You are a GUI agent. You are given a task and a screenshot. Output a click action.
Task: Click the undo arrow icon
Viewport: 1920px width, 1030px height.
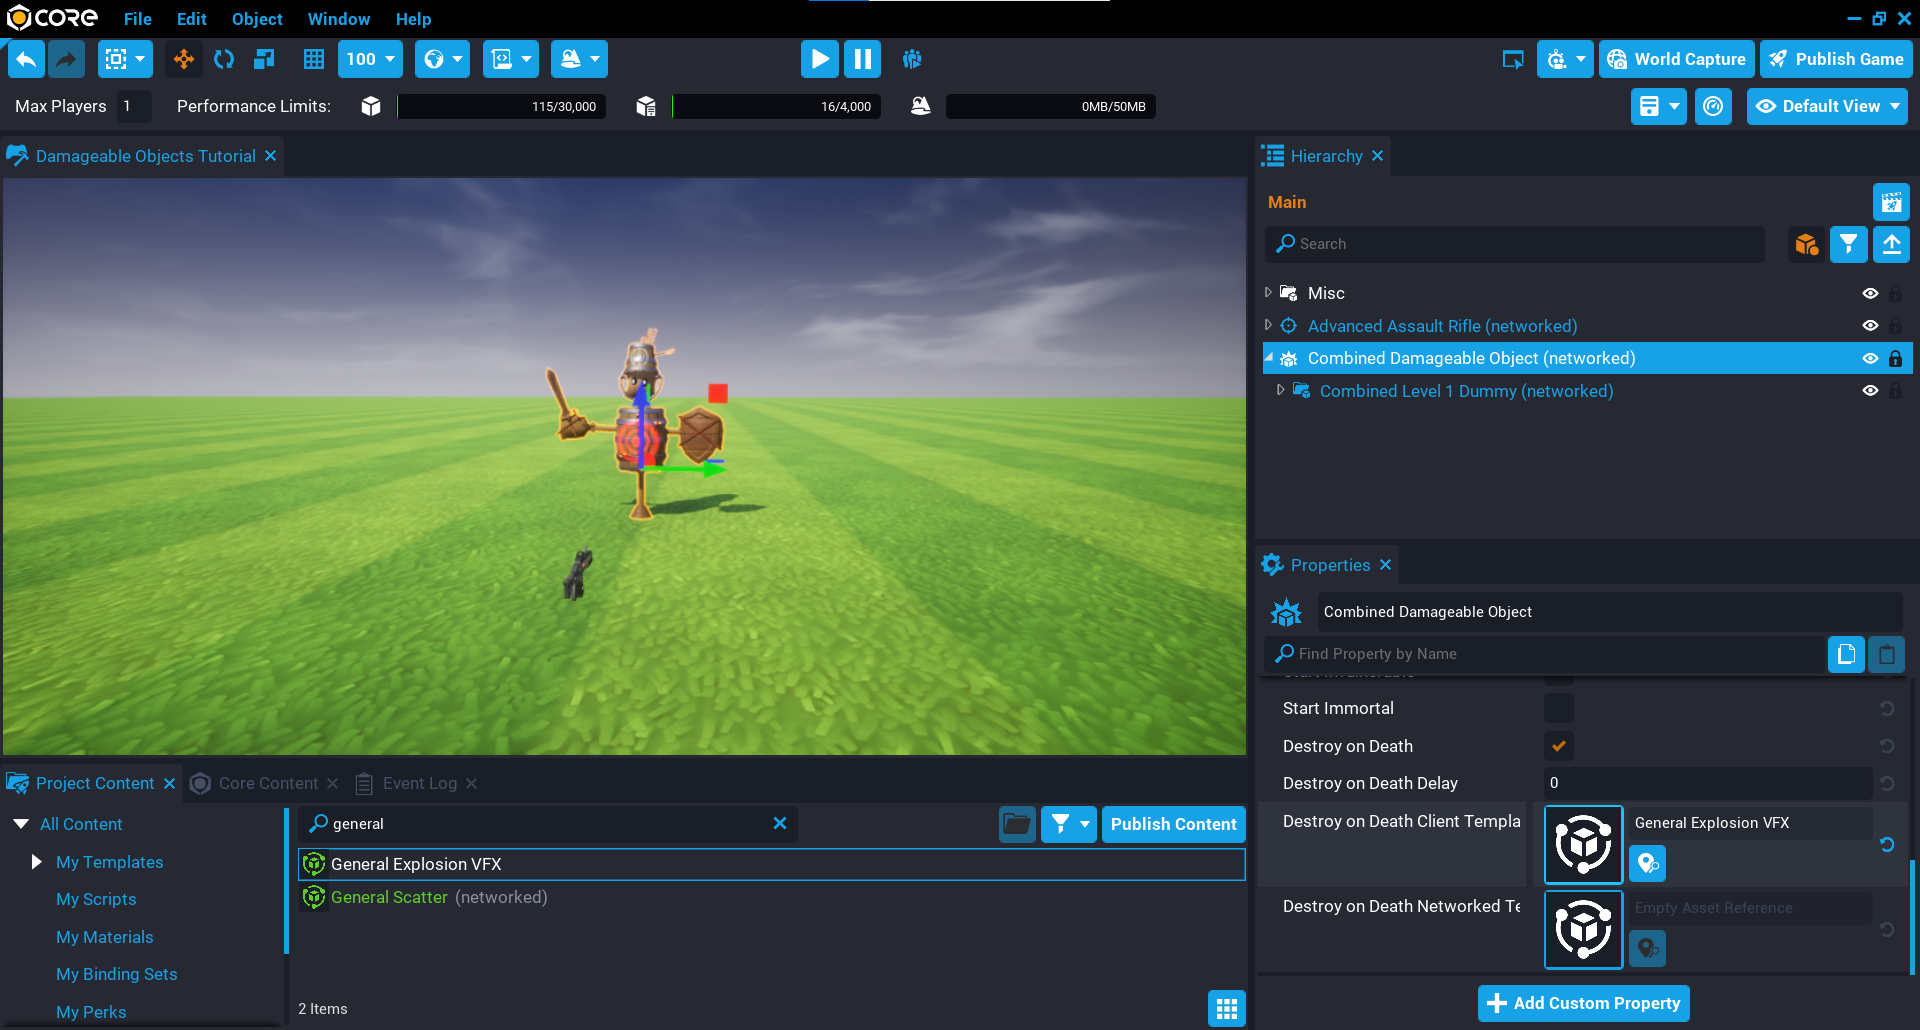coord(26,59)
